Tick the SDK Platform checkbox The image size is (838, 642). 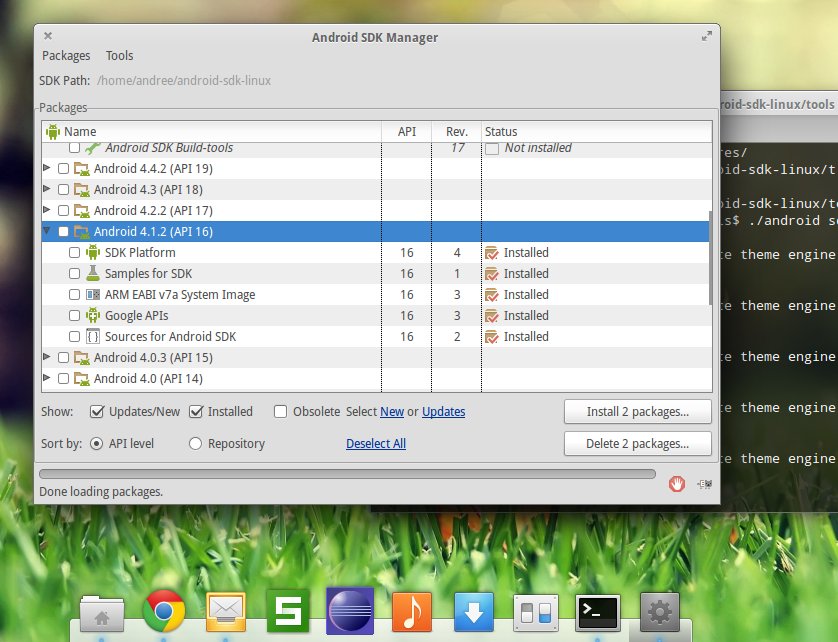tap(74, 252)
